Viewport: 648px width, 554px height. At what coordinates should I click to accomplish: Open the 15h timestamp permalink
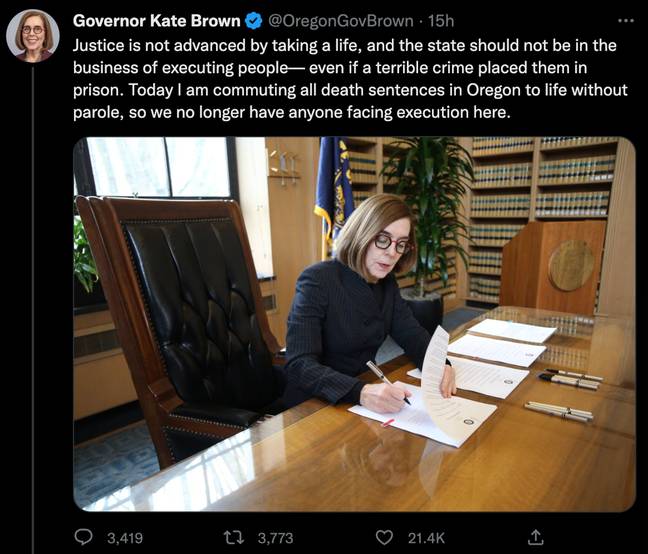(x=441, y=21)
